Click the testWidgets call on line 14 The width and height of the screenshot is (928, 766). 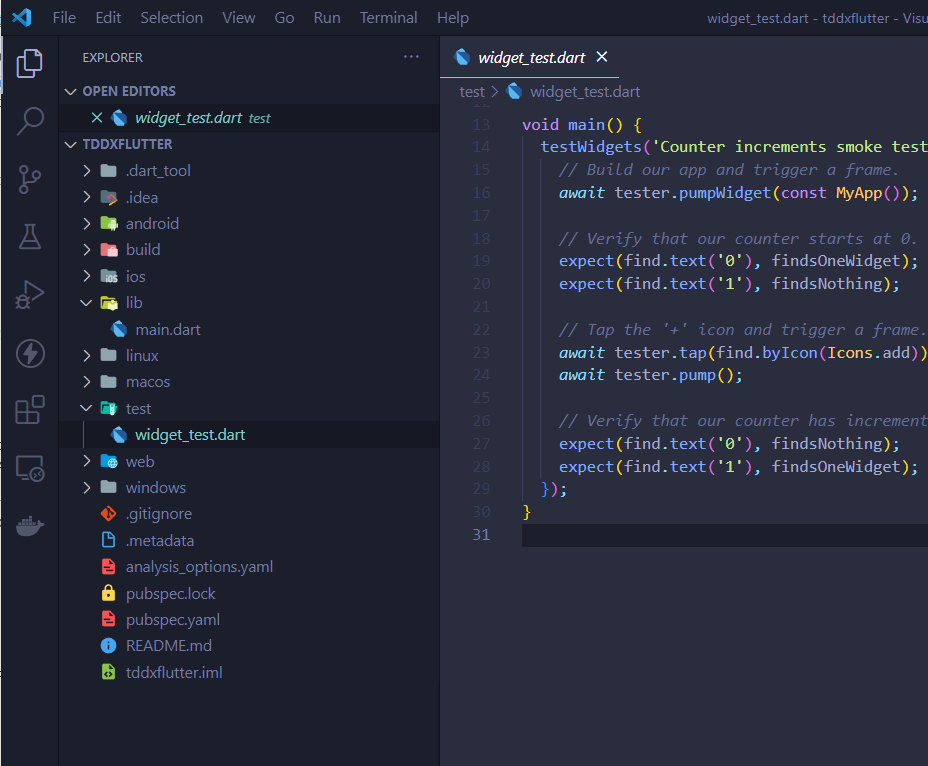tap(591, 147)
